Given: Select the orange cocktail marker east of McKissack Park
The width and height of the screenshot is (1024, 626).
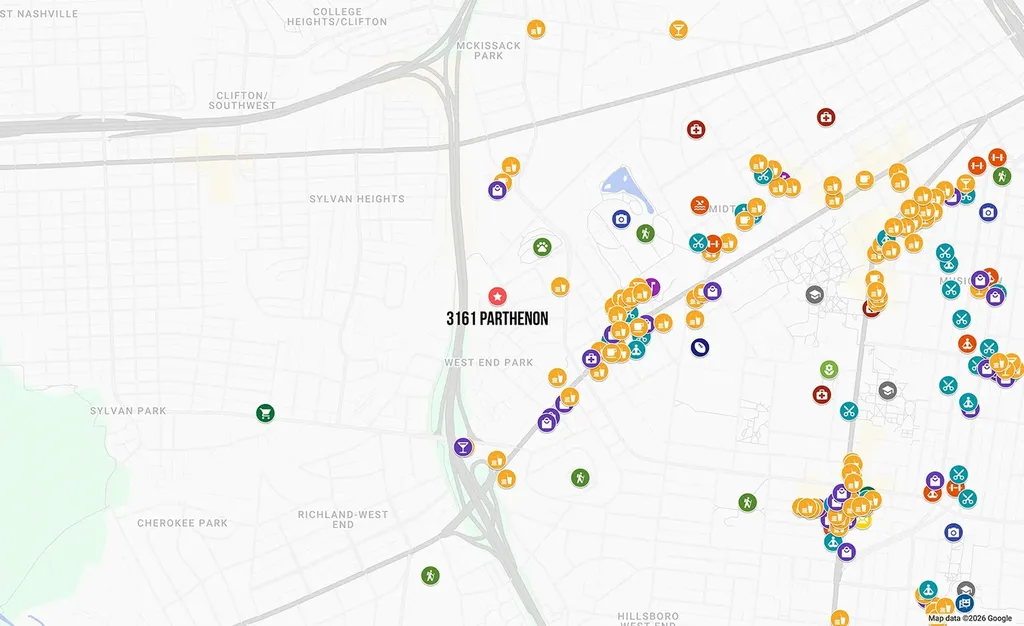Looking at the screenshot, I should coord(679,29).
